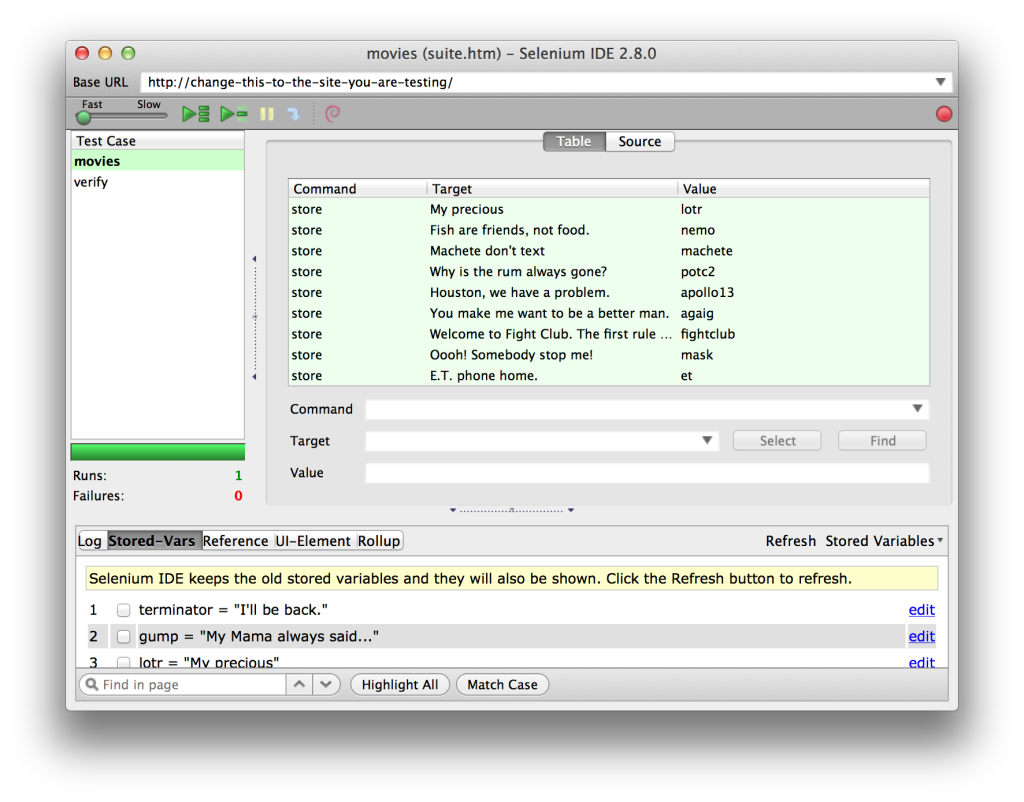Viewport: 1024px width, 802px height.
Task: Open the Command dropdown list
Action: (917, 409)
